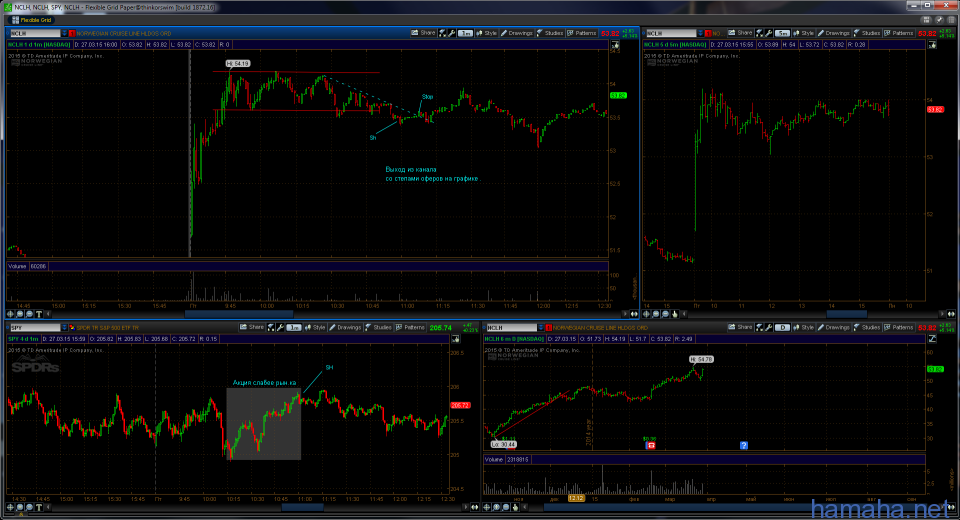This screenshot has height=520, width=960.
Task: Expand symbol dropdown arrow next to SPY
Action: [64, 328]
